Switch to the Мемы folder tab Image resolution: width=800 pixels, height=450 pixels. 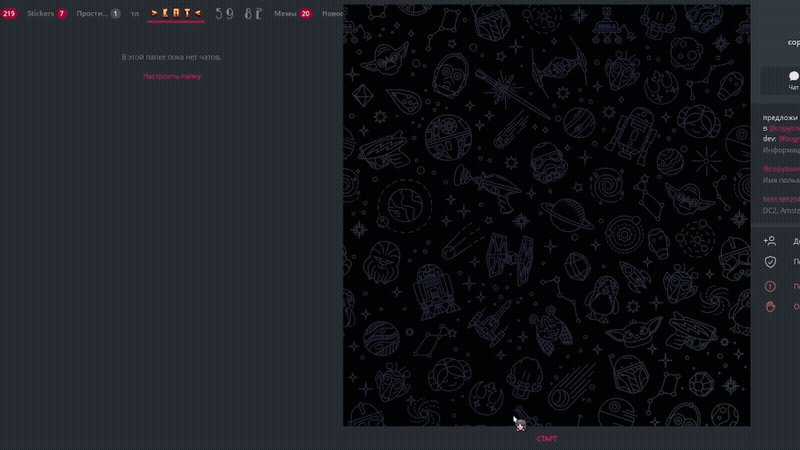(x=292, y=14)
